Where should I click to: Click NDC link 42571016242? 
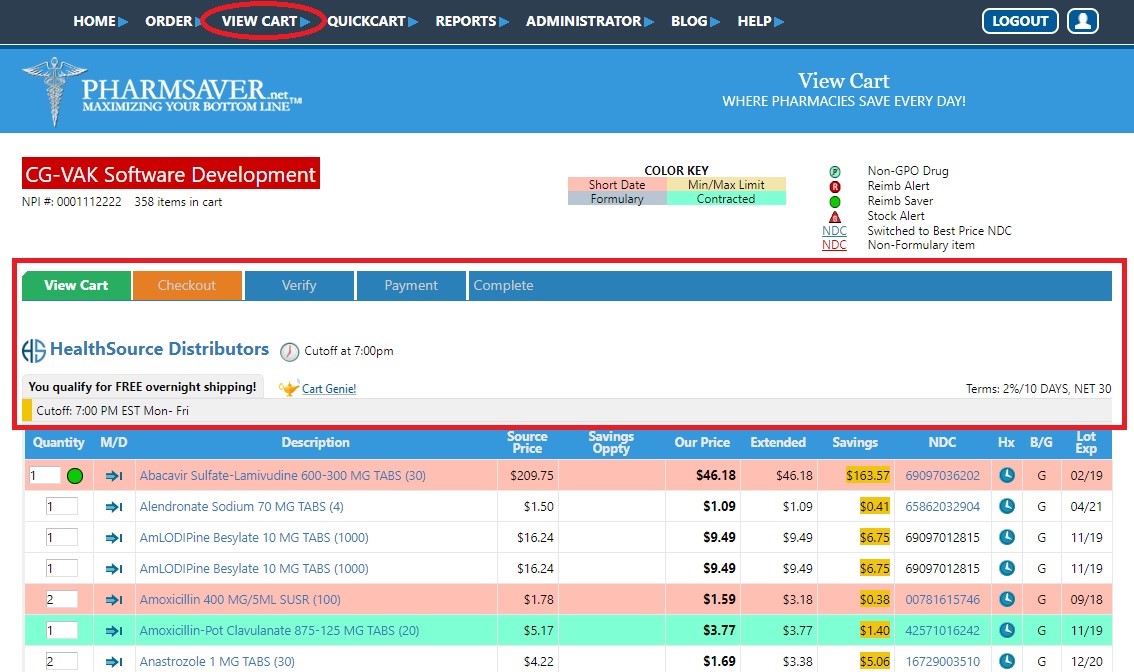[942, 631]
